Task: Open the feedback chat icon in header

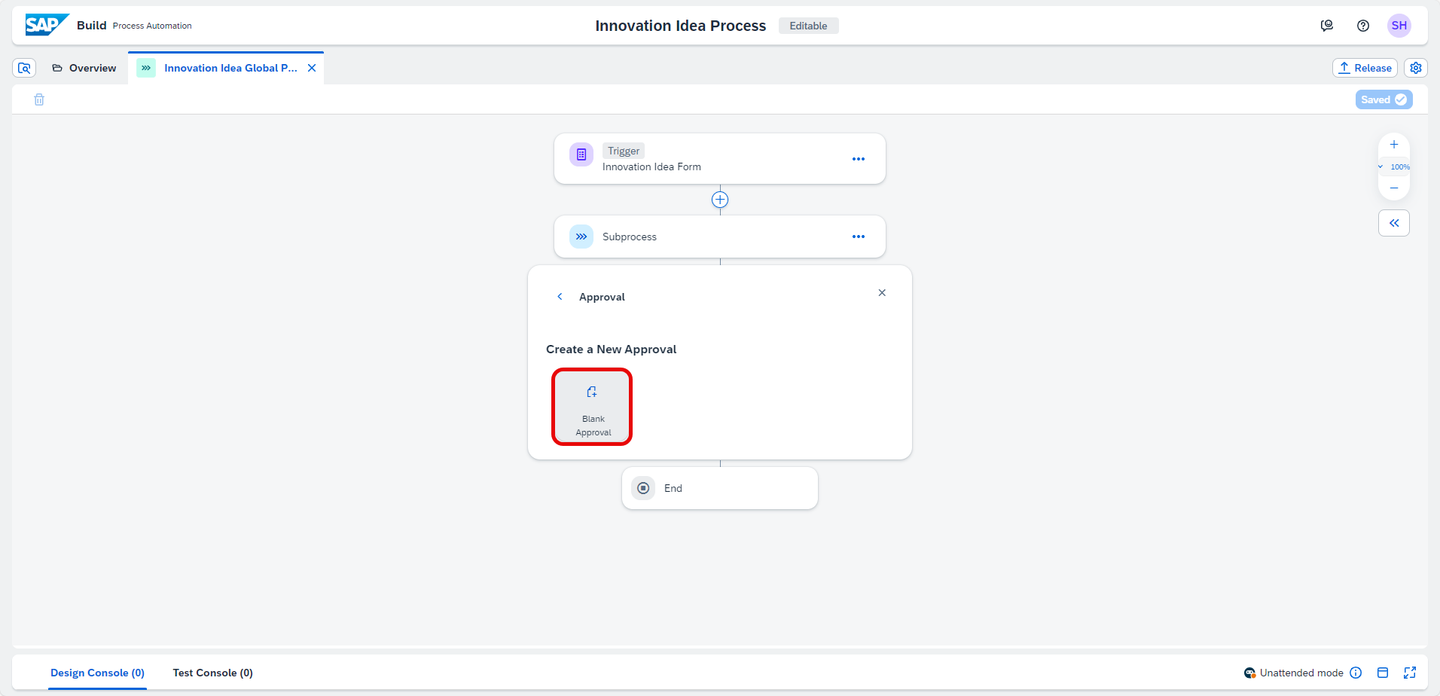Action: coord(1327,26)
